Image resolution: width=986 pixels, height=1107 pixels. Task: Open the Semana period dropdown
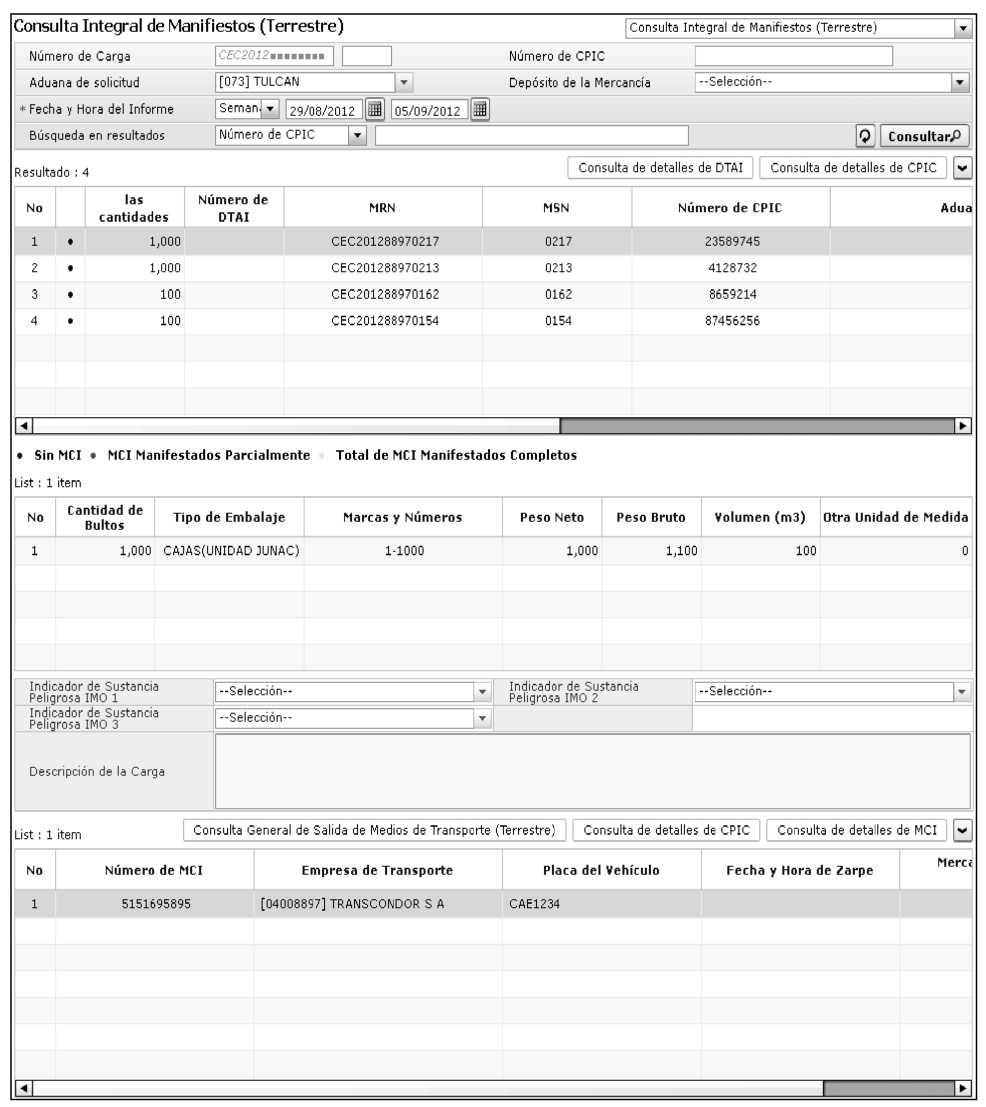(x=271, y=109)
